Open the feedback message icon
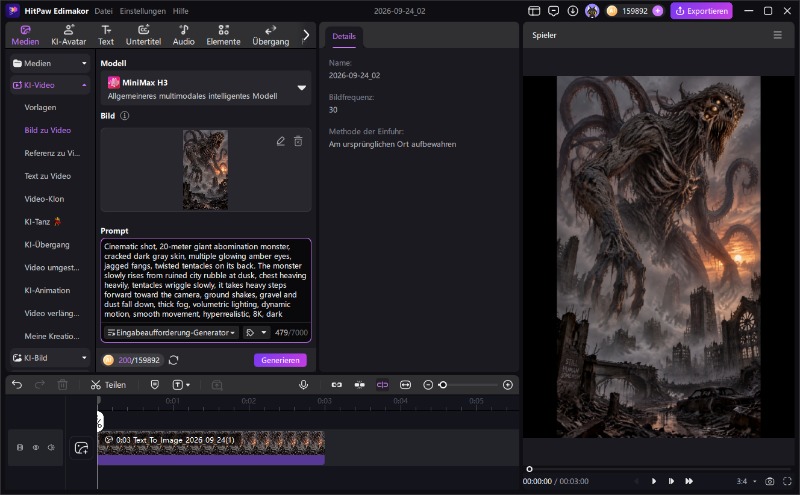Viewport: 800px width, 495px height. pos(554,11)
